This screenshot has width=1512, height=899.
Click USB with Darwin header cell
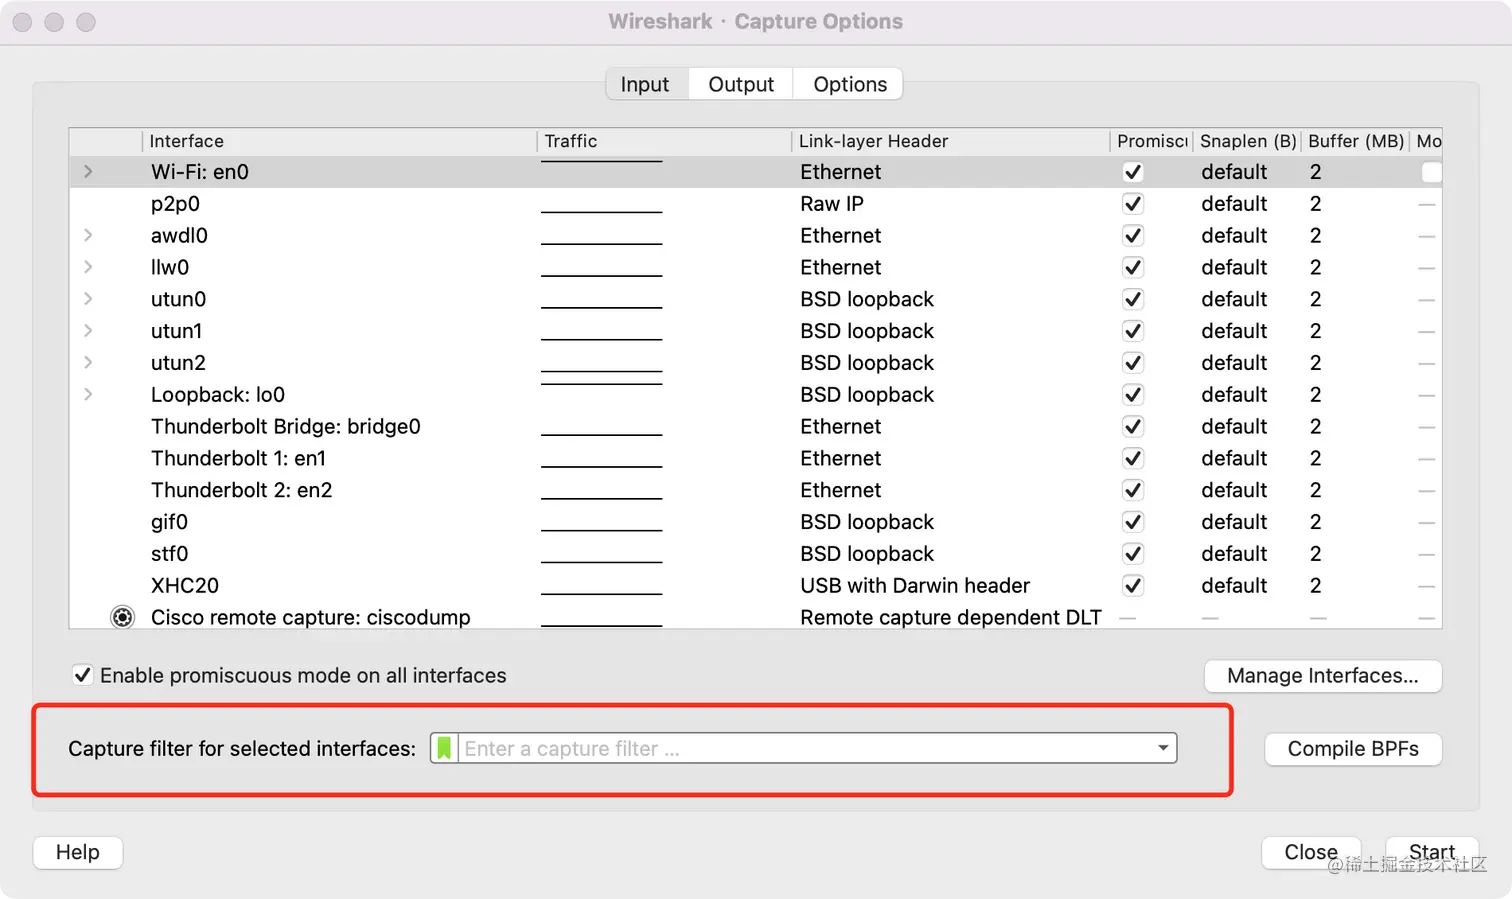coord(915,585)
